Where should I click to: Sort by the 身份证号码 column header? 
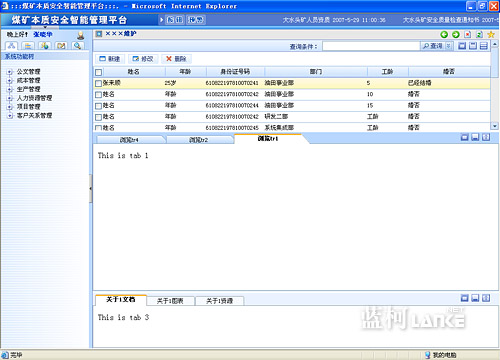point(235,72)
